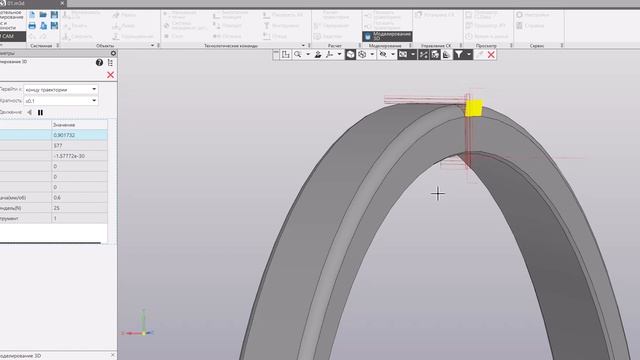Click the person icon beside zoom dropdown
The height and width of the screenshot is (360, 640).
[318, 54]
